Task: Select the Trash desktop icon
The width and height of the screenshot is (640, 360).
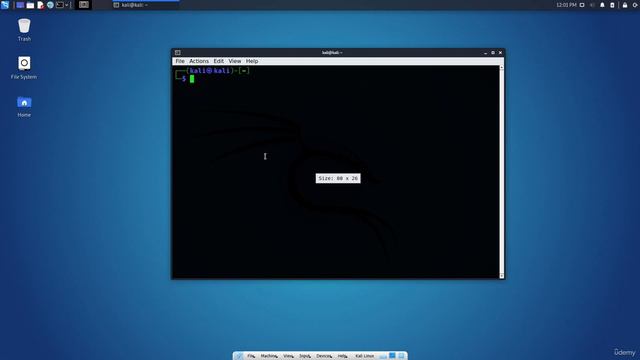Action: [24, 30]
